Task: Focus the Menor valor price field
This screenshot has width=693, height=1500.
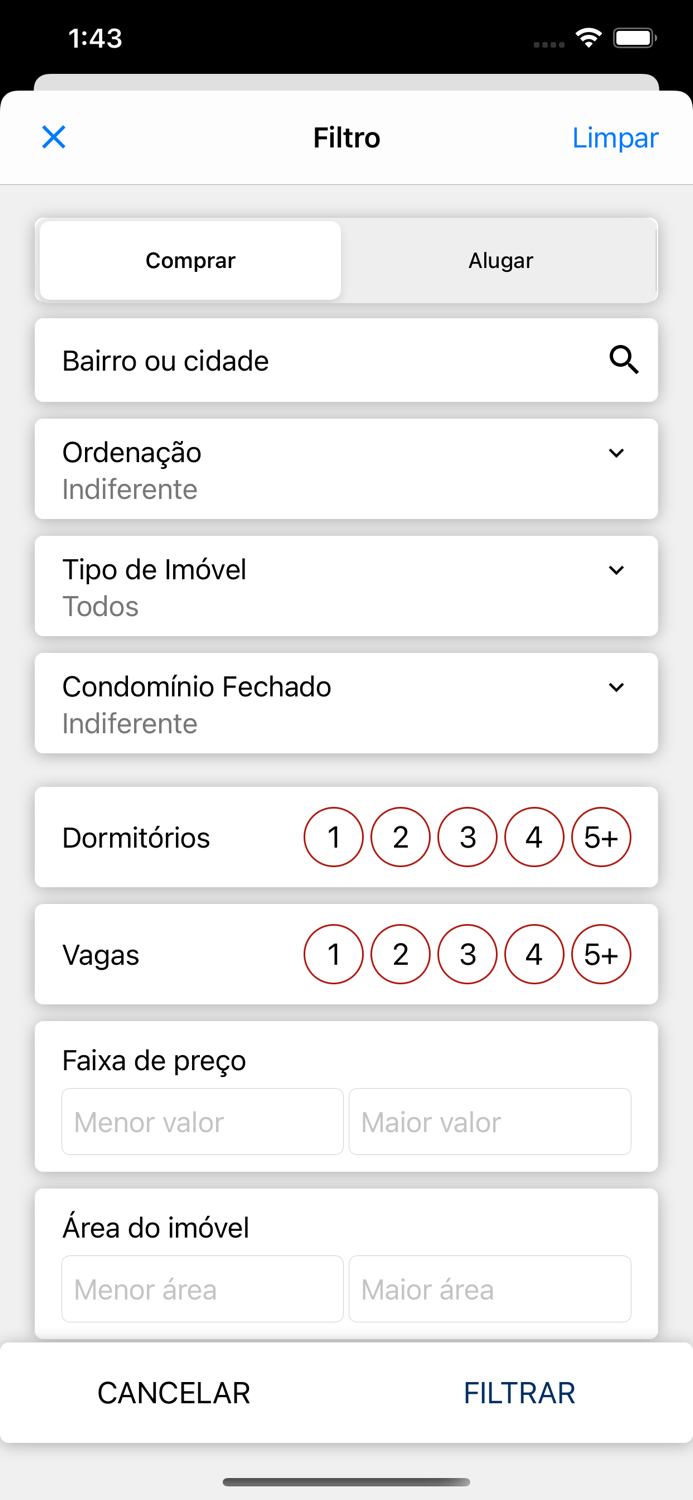Action: pyautogui.click(x=202, y=1122)
